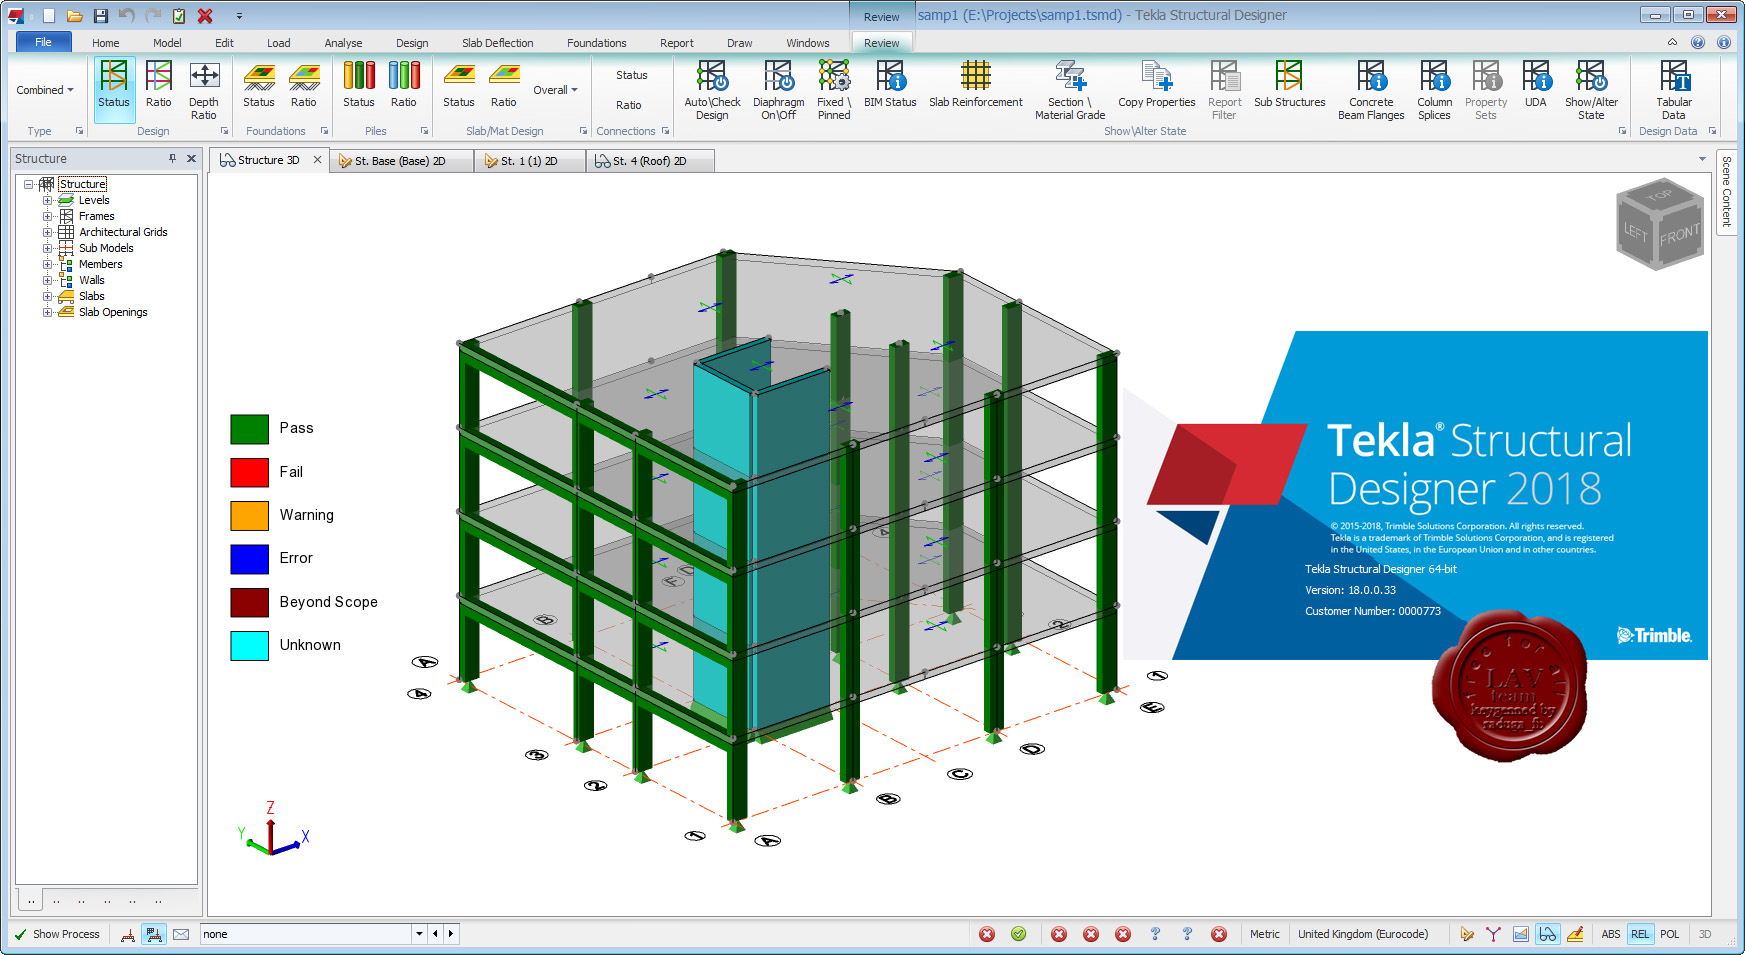Screen dimensions: 1745x955
Task: Click Connections Ratio
Action: (x=629, y=105)
